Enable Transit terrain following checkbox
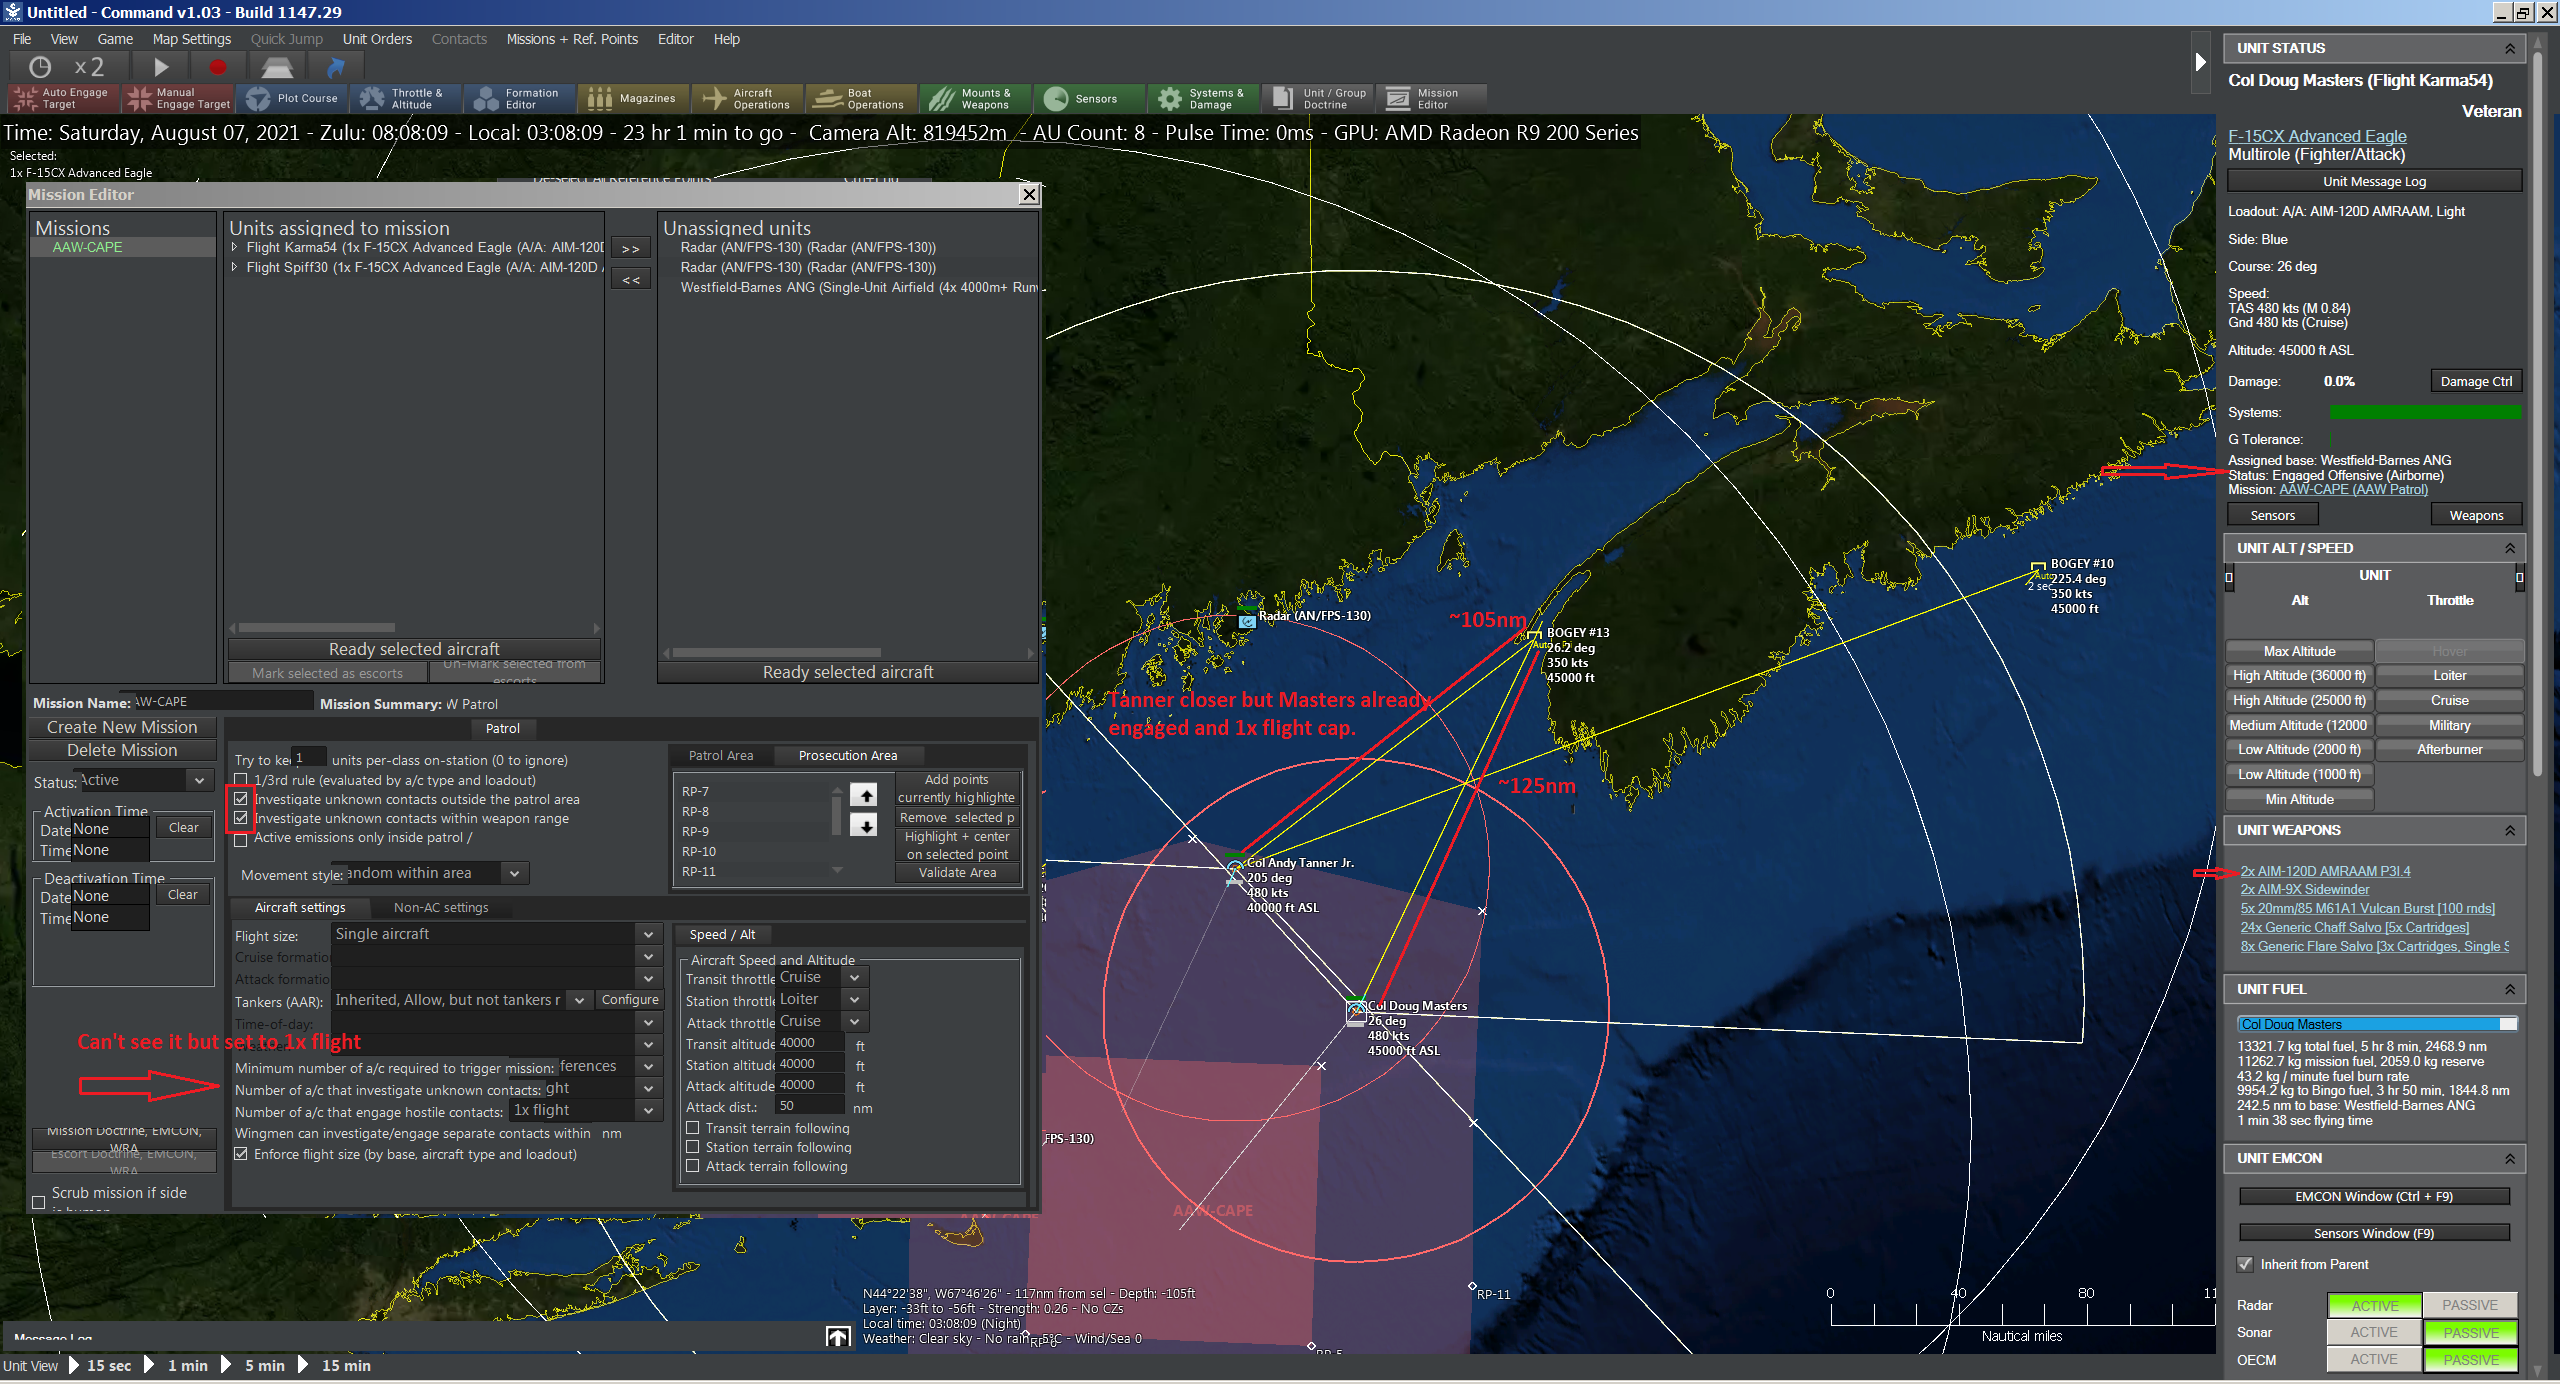This screenshot has width=2560, height=1384. [x=692, y=1128]
